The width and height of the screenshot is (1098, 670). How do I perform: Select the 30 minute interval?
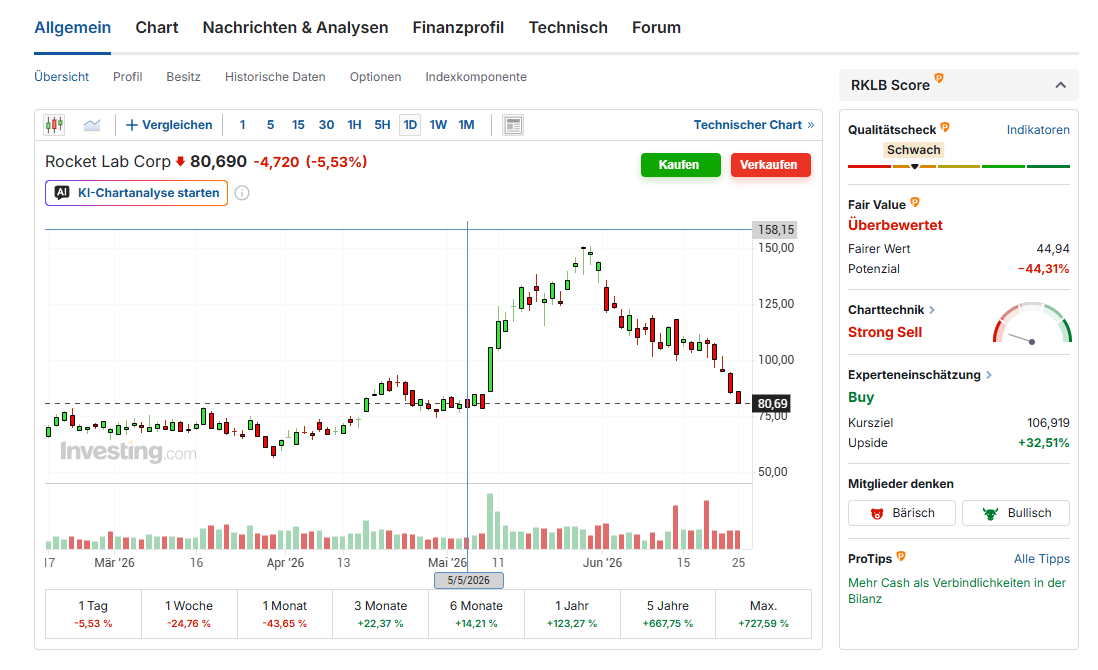point(326,125)
